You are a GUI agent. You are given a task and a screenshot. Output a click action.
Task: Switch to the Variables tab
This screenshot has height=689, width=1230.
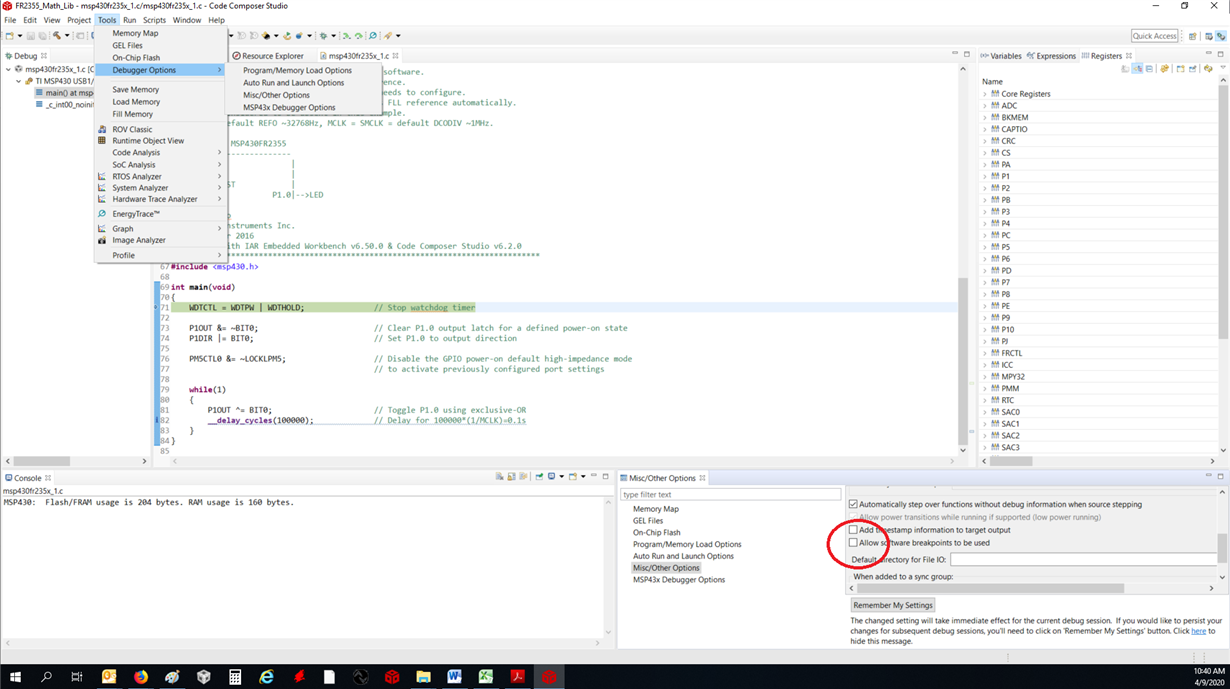tap(1000, 56)
